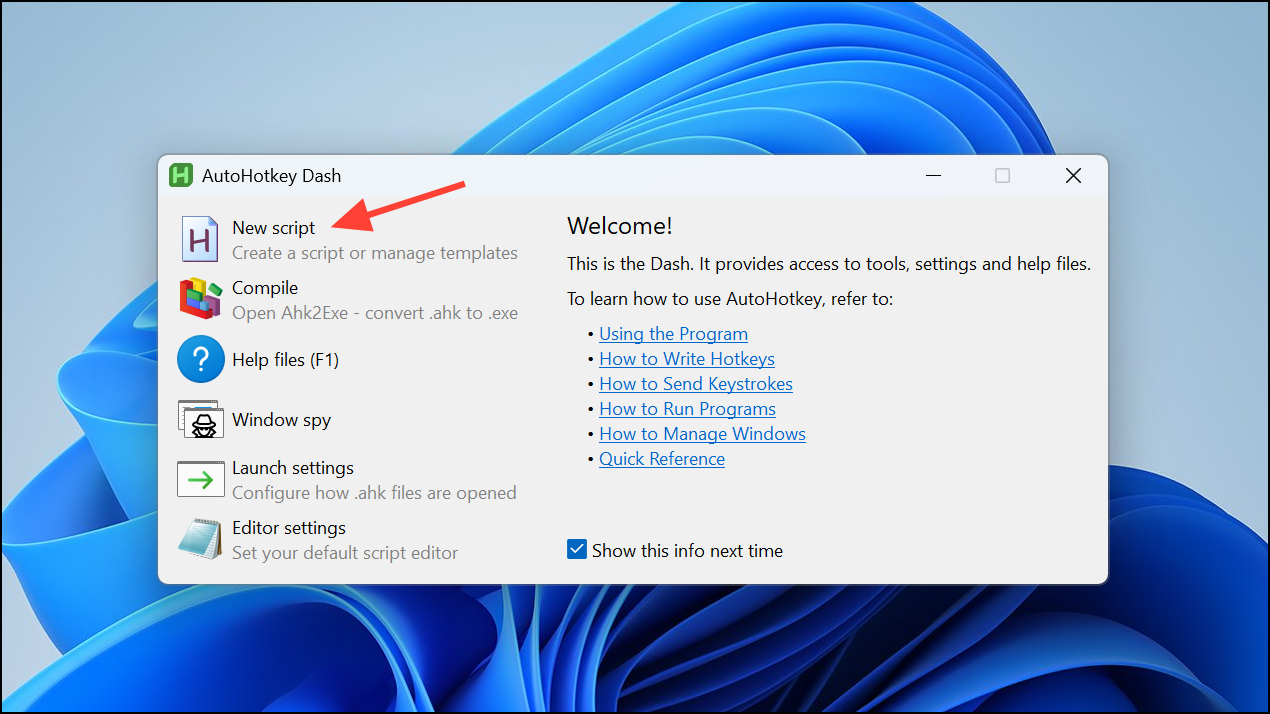
Task: Select the Compile label
Action: (x=265, y=288)
